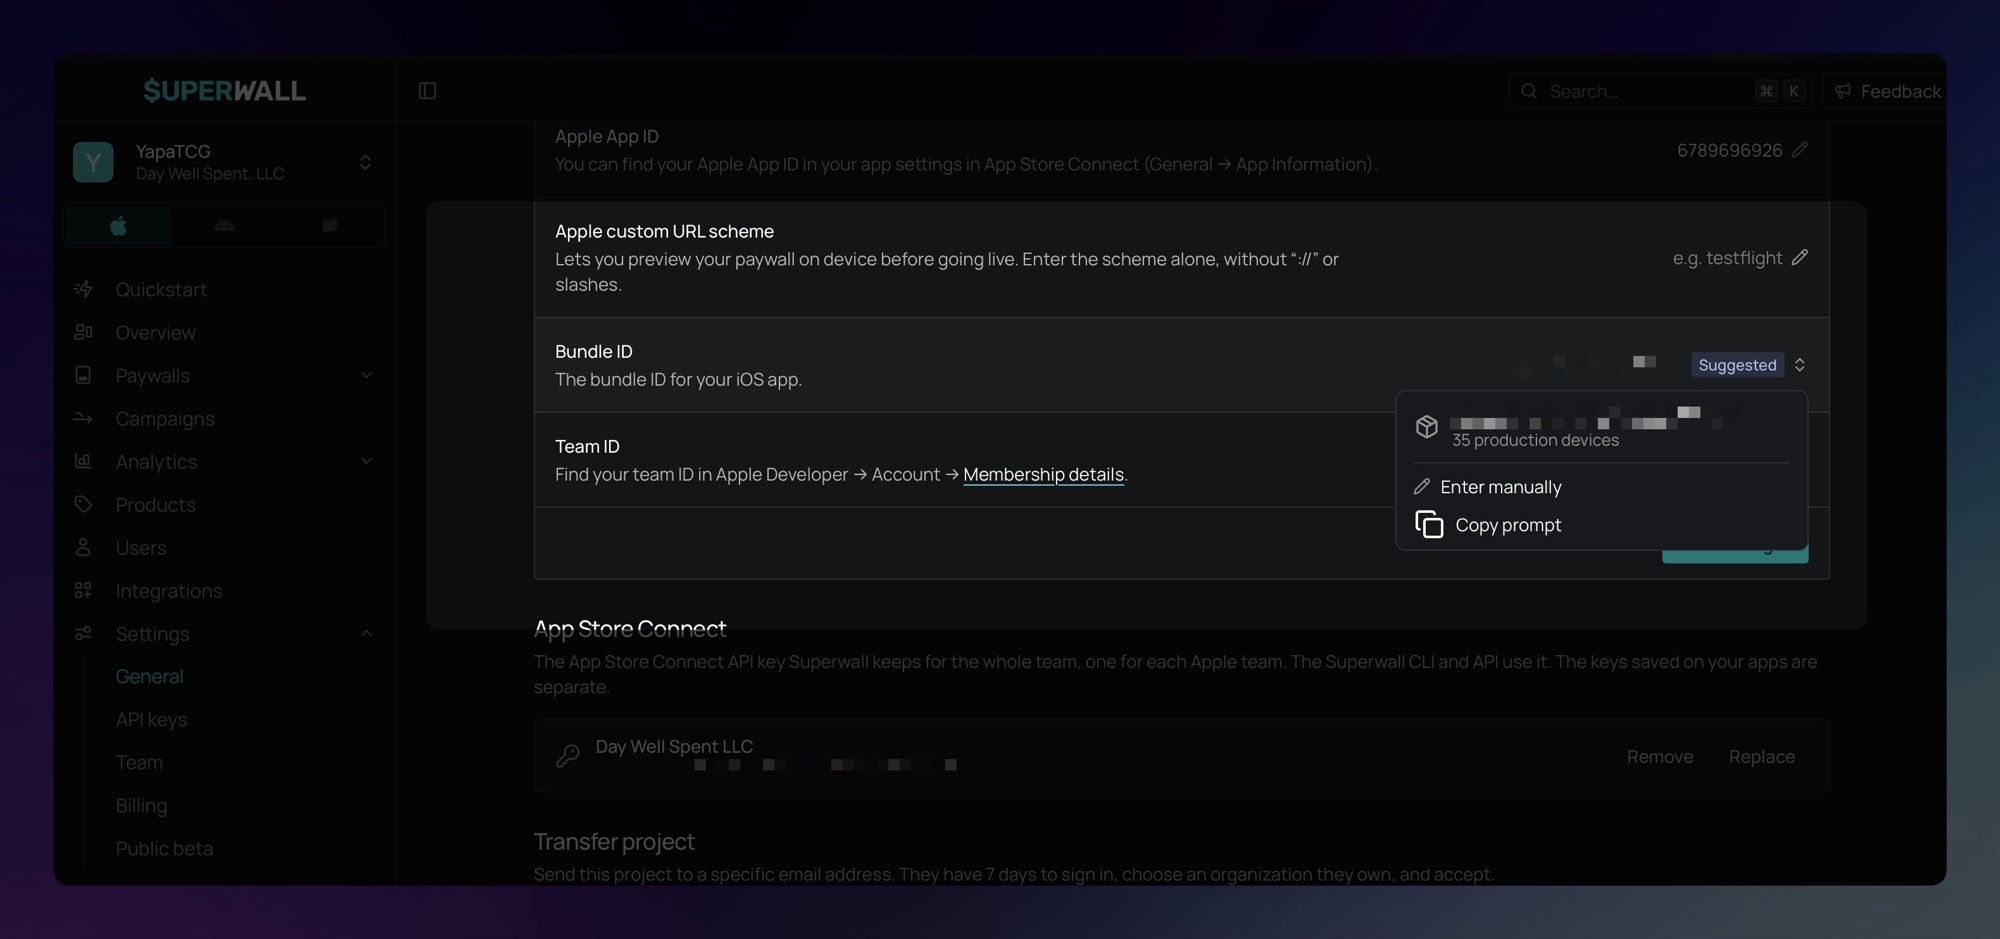Image resolution: width=2000 pixels, height=939 pixels.
Task: Open Public beta settings
Action: click(164, 848)
